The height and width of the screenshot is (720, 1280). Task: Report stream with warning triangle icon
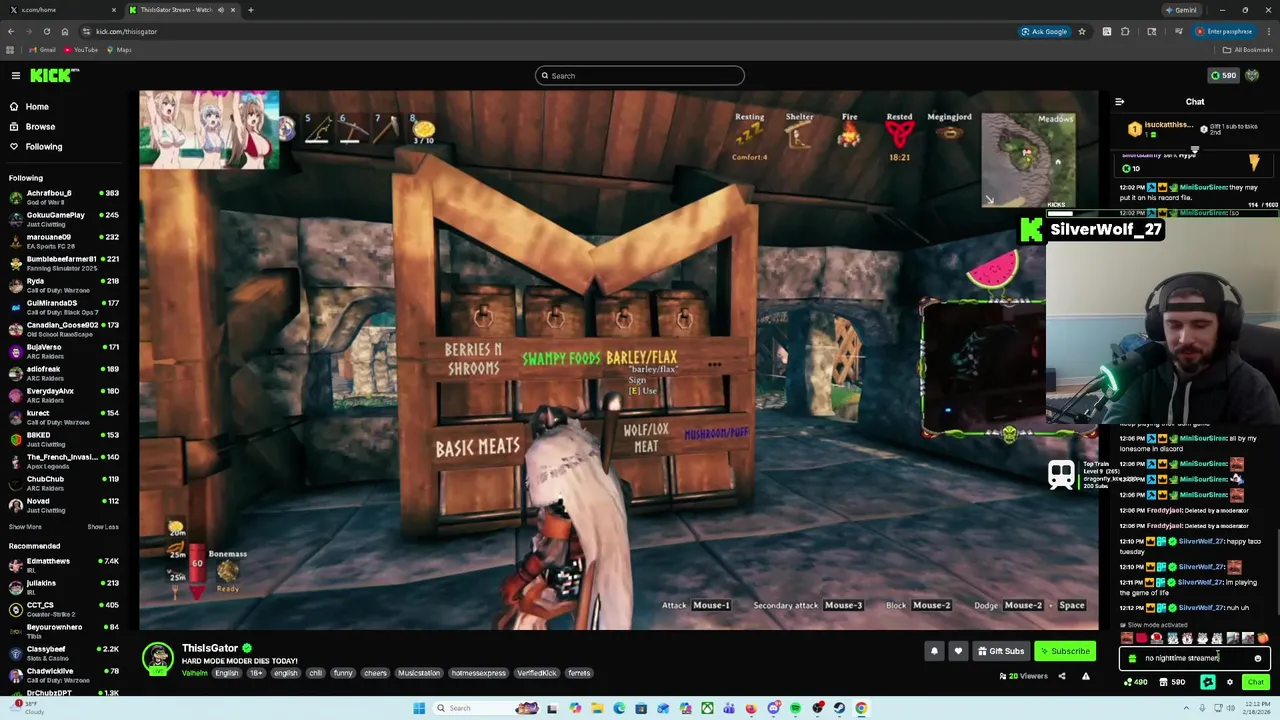point(1086,676)
